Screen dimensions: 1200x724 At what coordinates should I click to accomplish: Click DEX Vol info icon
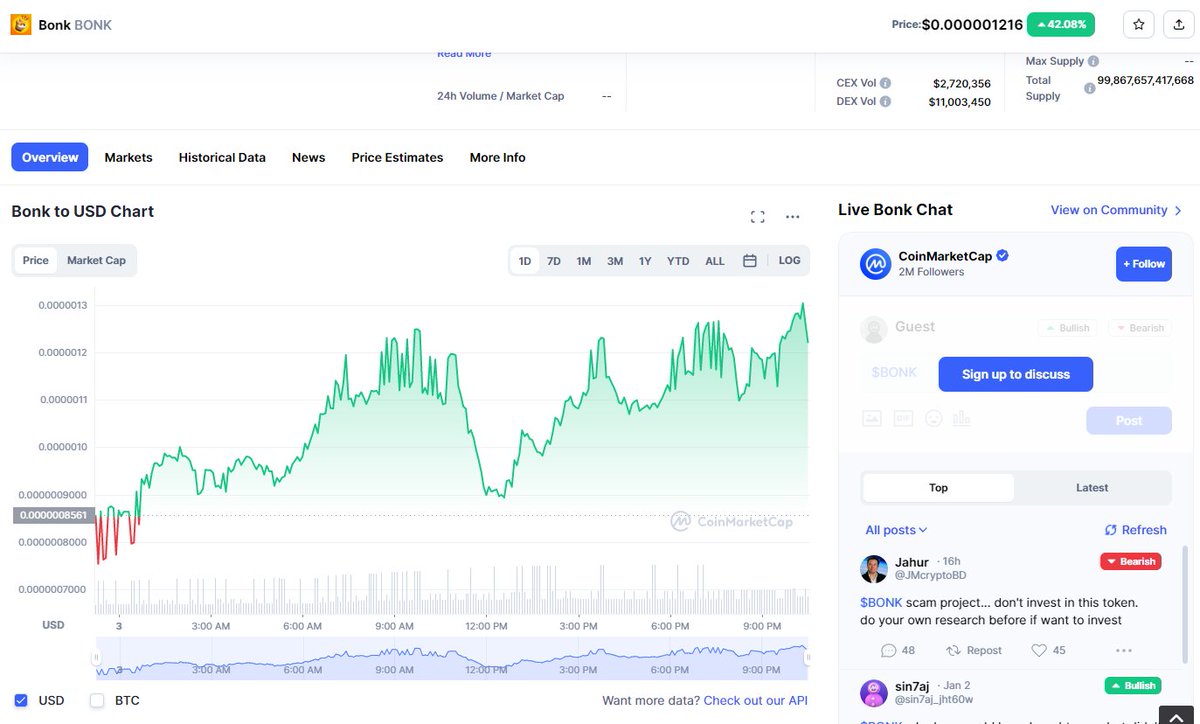pos(885,102)
